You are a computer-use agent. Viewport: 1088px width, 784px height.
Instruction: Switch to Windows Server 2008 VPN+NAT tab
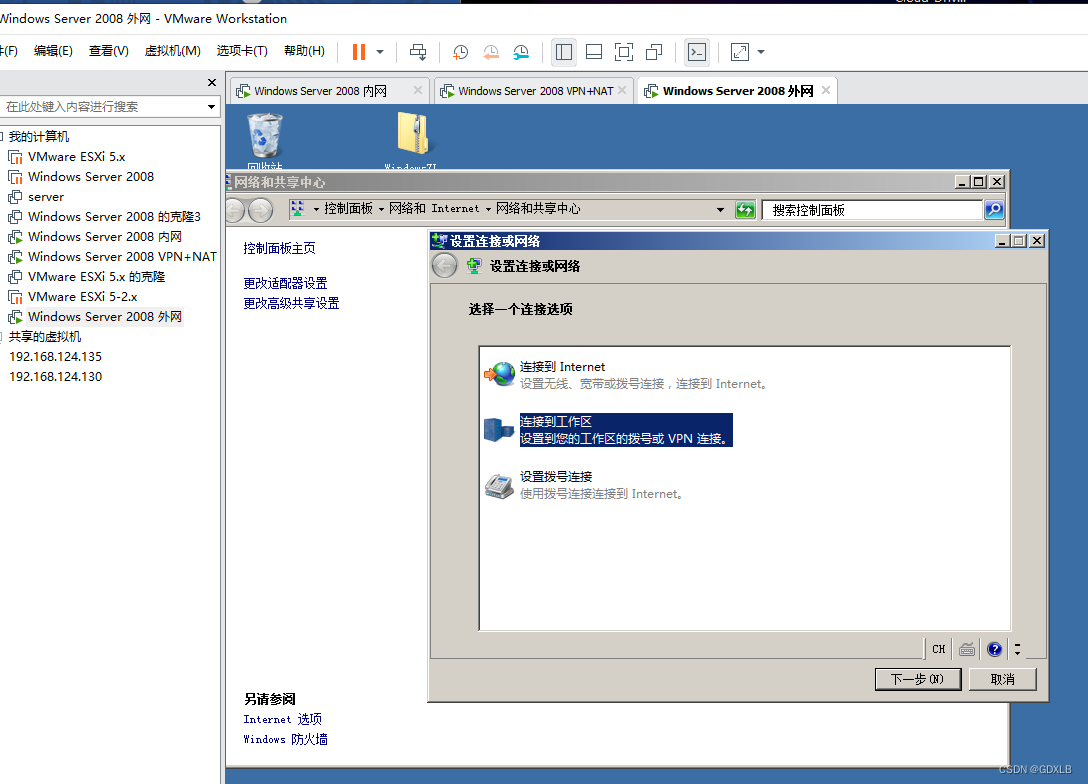coord(536,91)
